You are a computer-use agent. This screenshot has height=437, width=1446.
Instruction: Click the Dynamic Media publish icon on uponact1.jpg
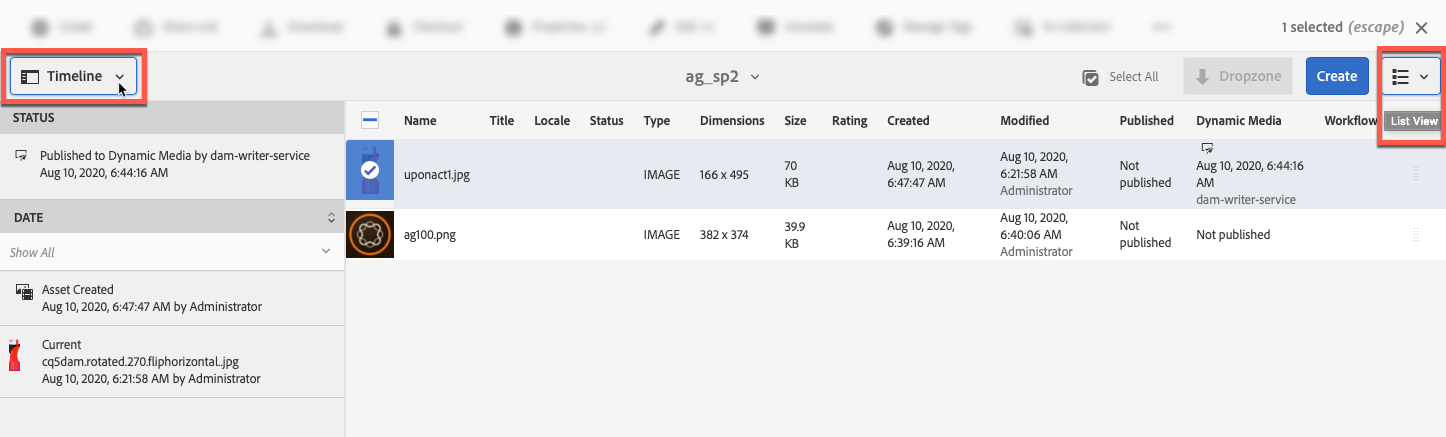1207,148
